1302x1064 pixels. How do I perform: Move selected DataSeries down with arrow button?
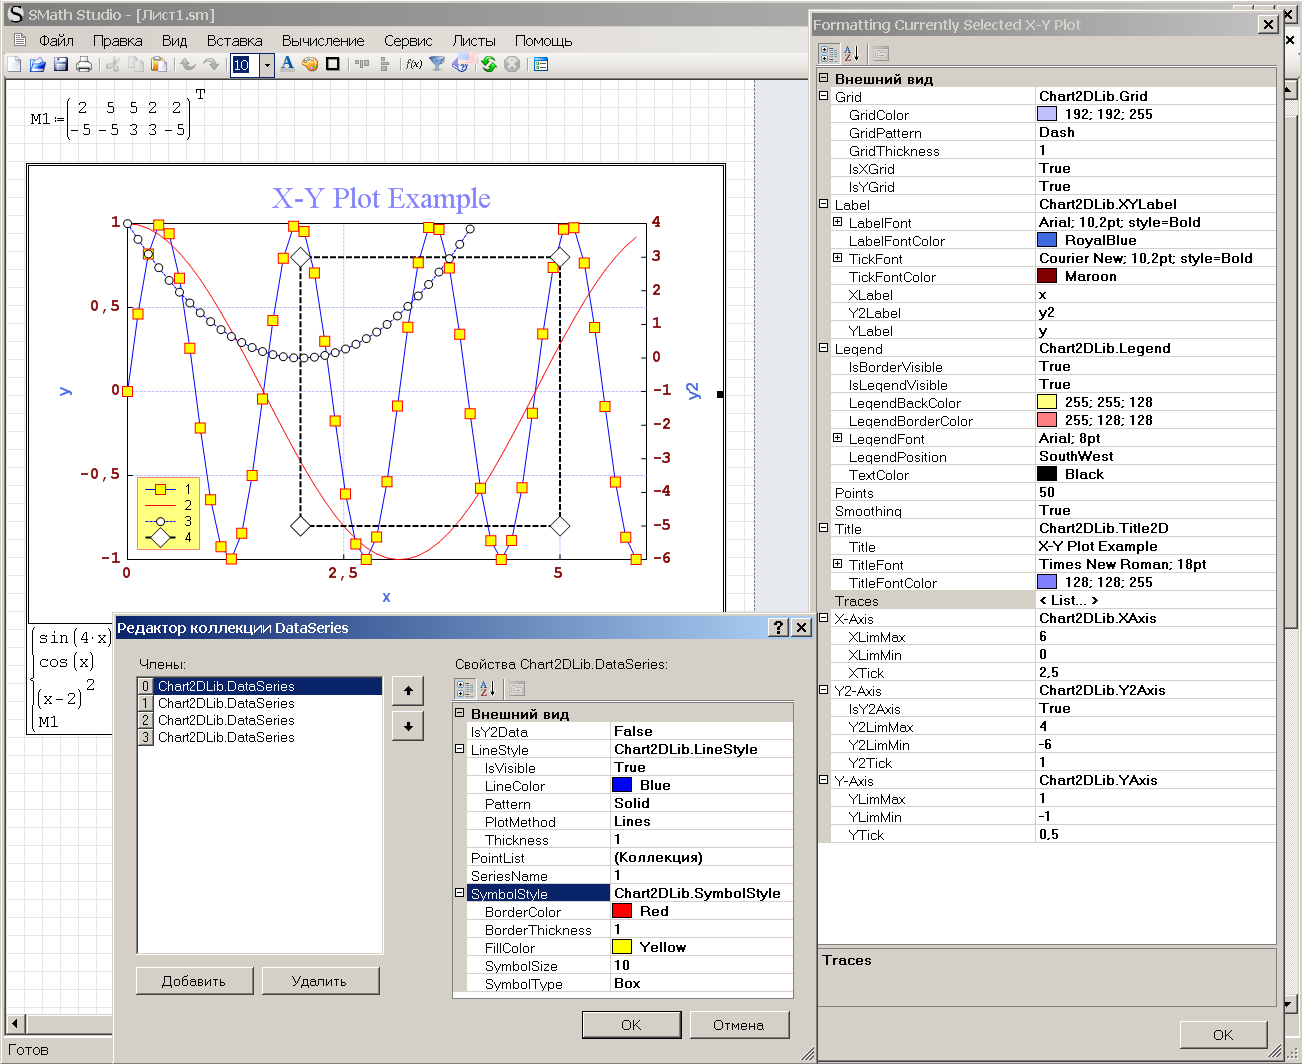point(408,726)
